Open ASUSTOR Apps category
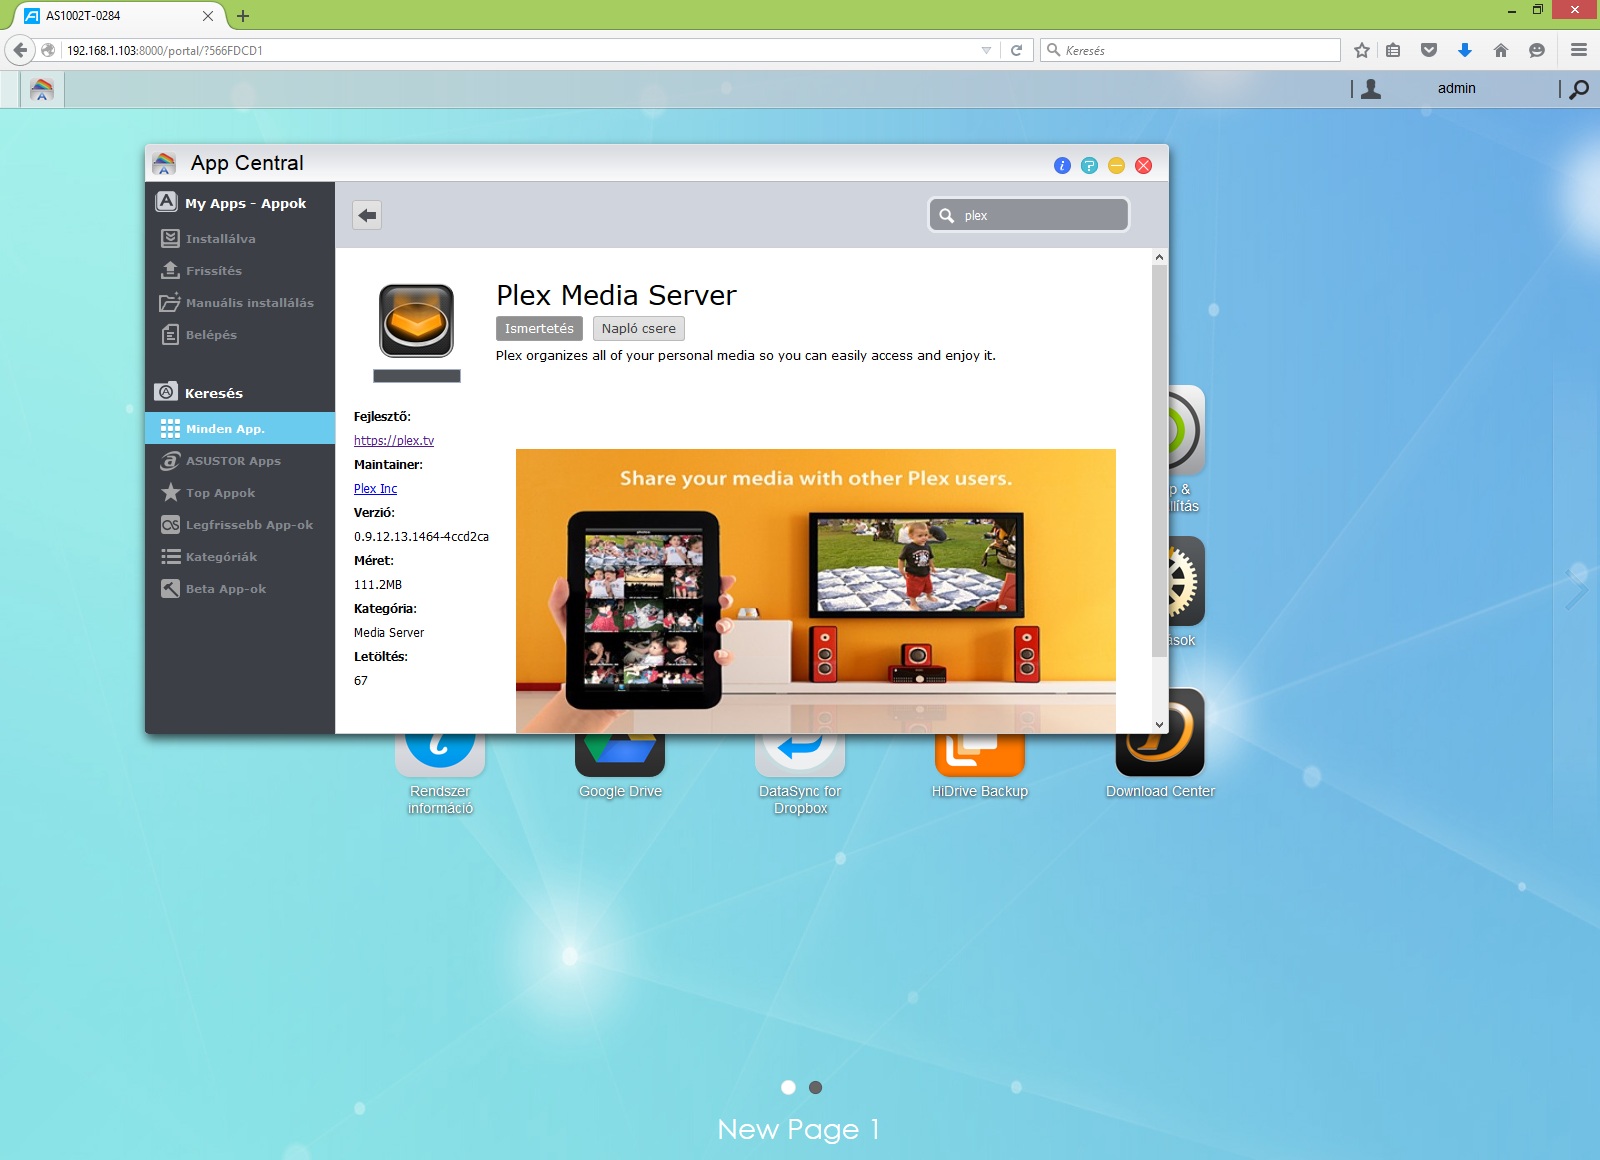This screenshot has width=1600, height=1160. (x=240, y=461)
